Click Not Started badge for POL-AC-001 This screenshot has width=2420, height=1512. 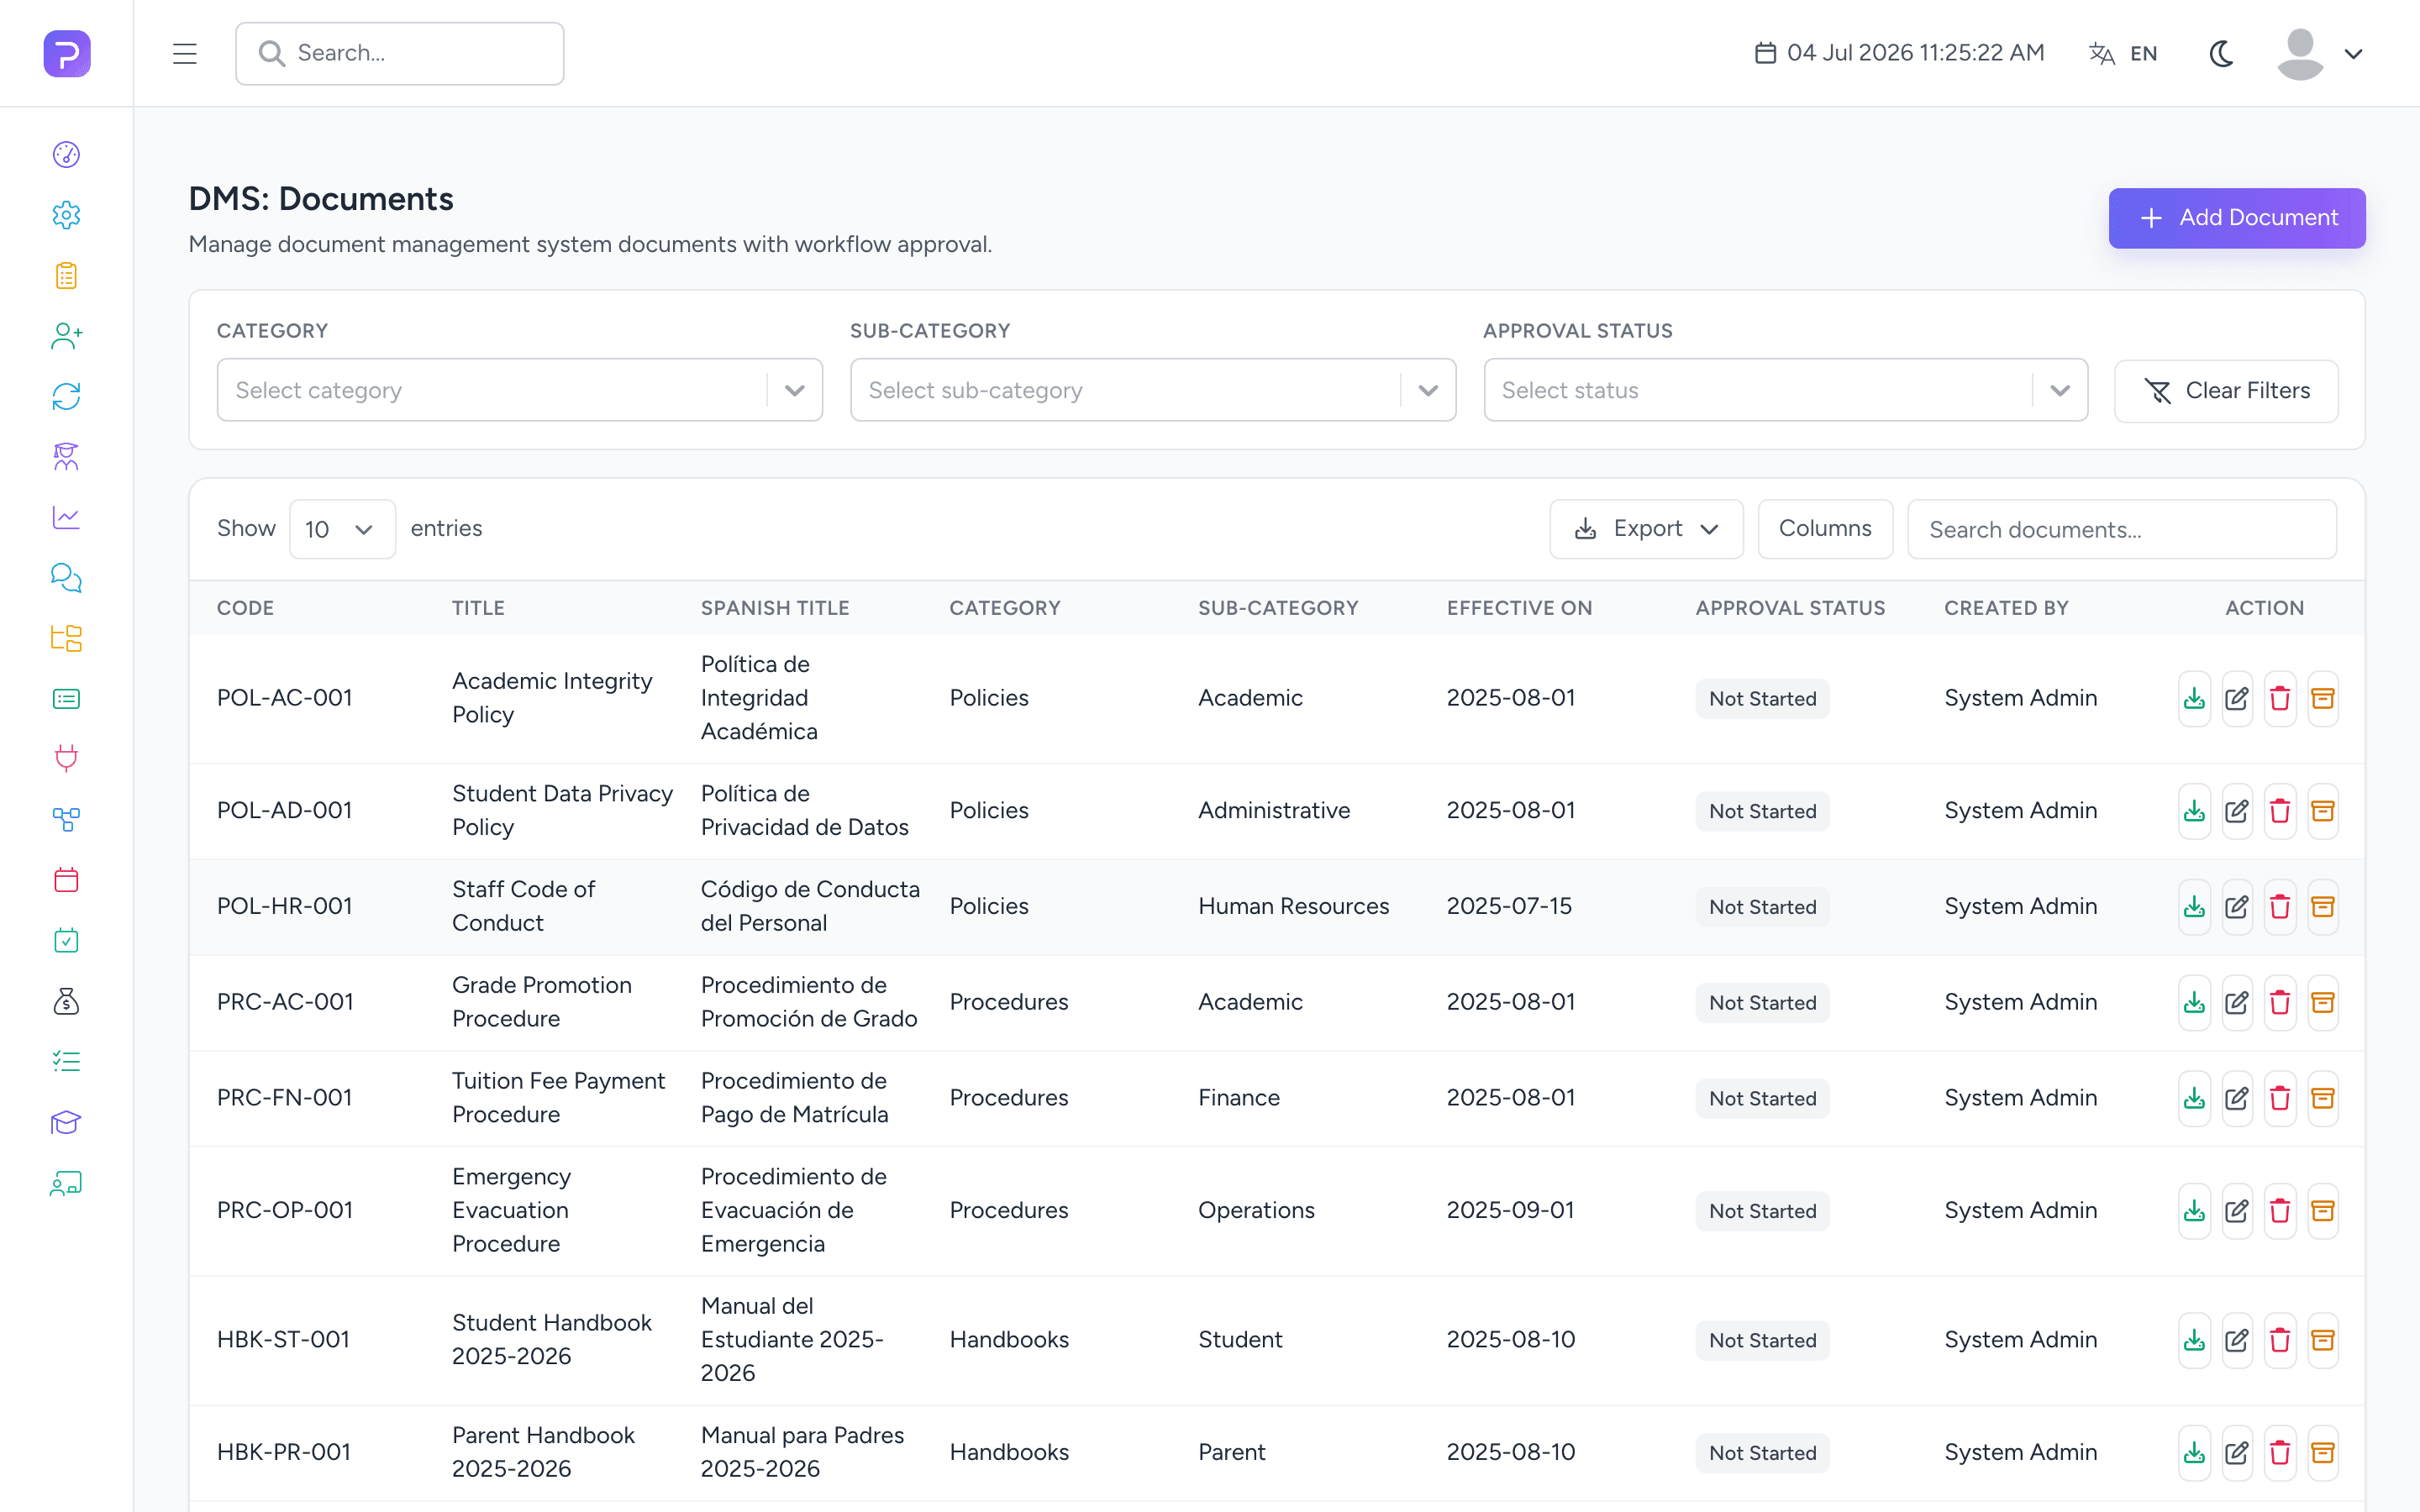click(x=1762, y=698)
